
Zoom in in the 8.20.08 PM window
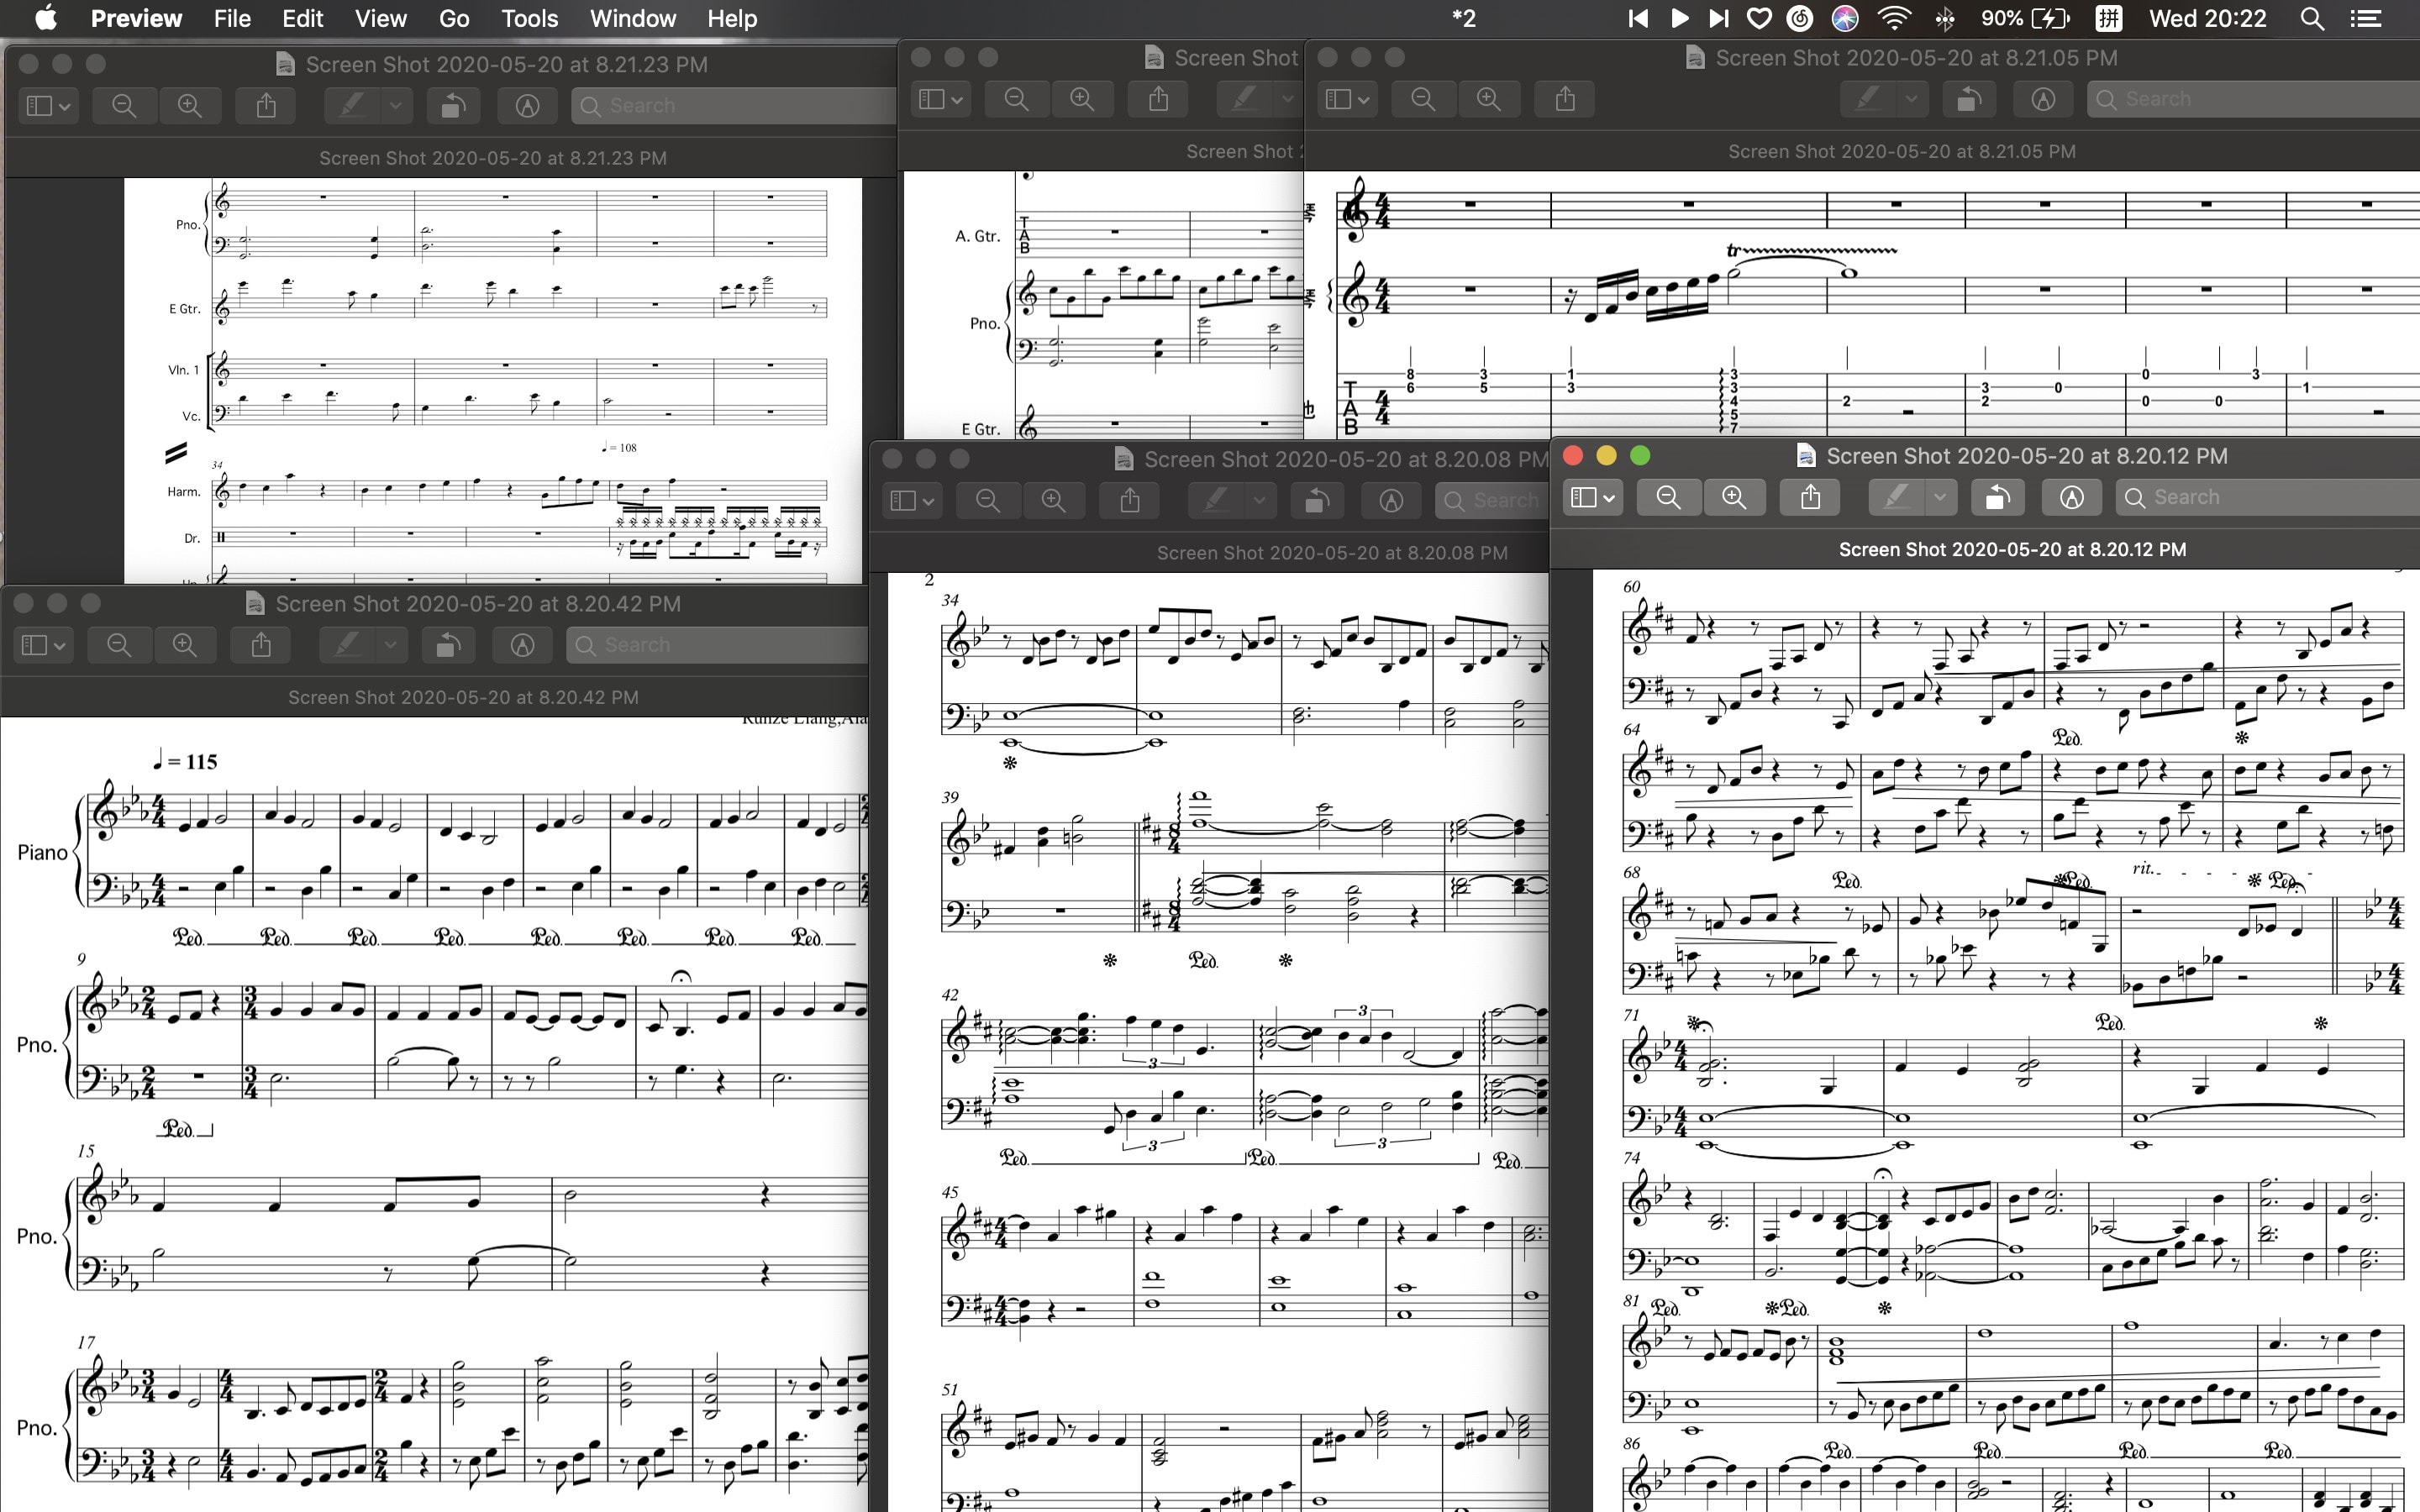1053,500
